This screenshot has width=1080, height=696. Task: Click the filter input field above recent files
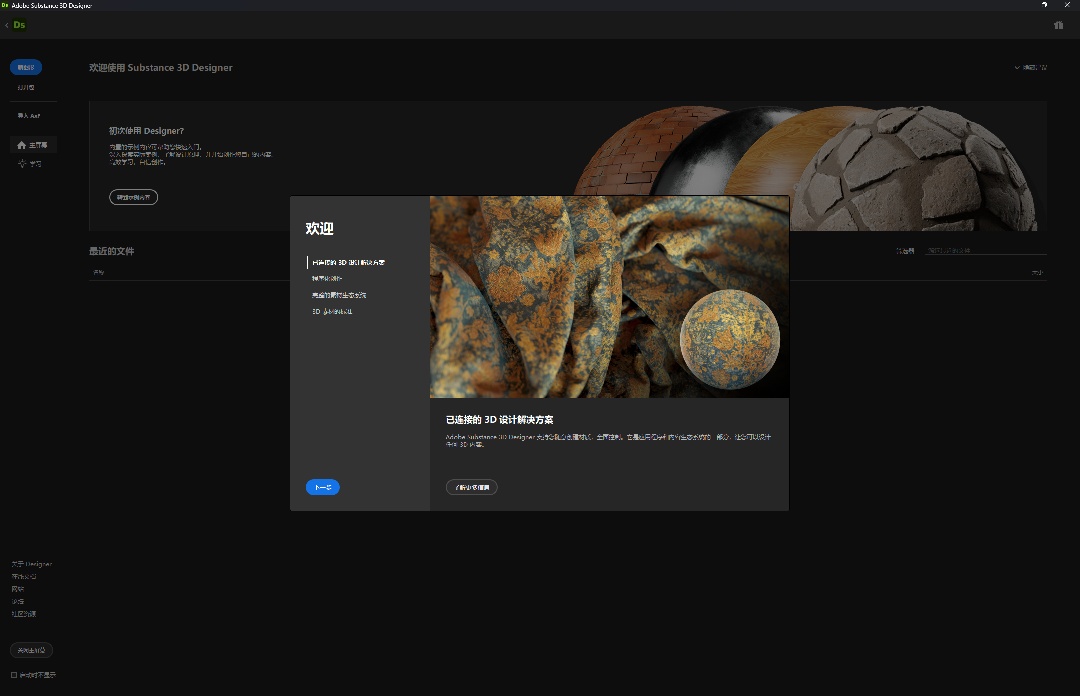coord(986,250)
